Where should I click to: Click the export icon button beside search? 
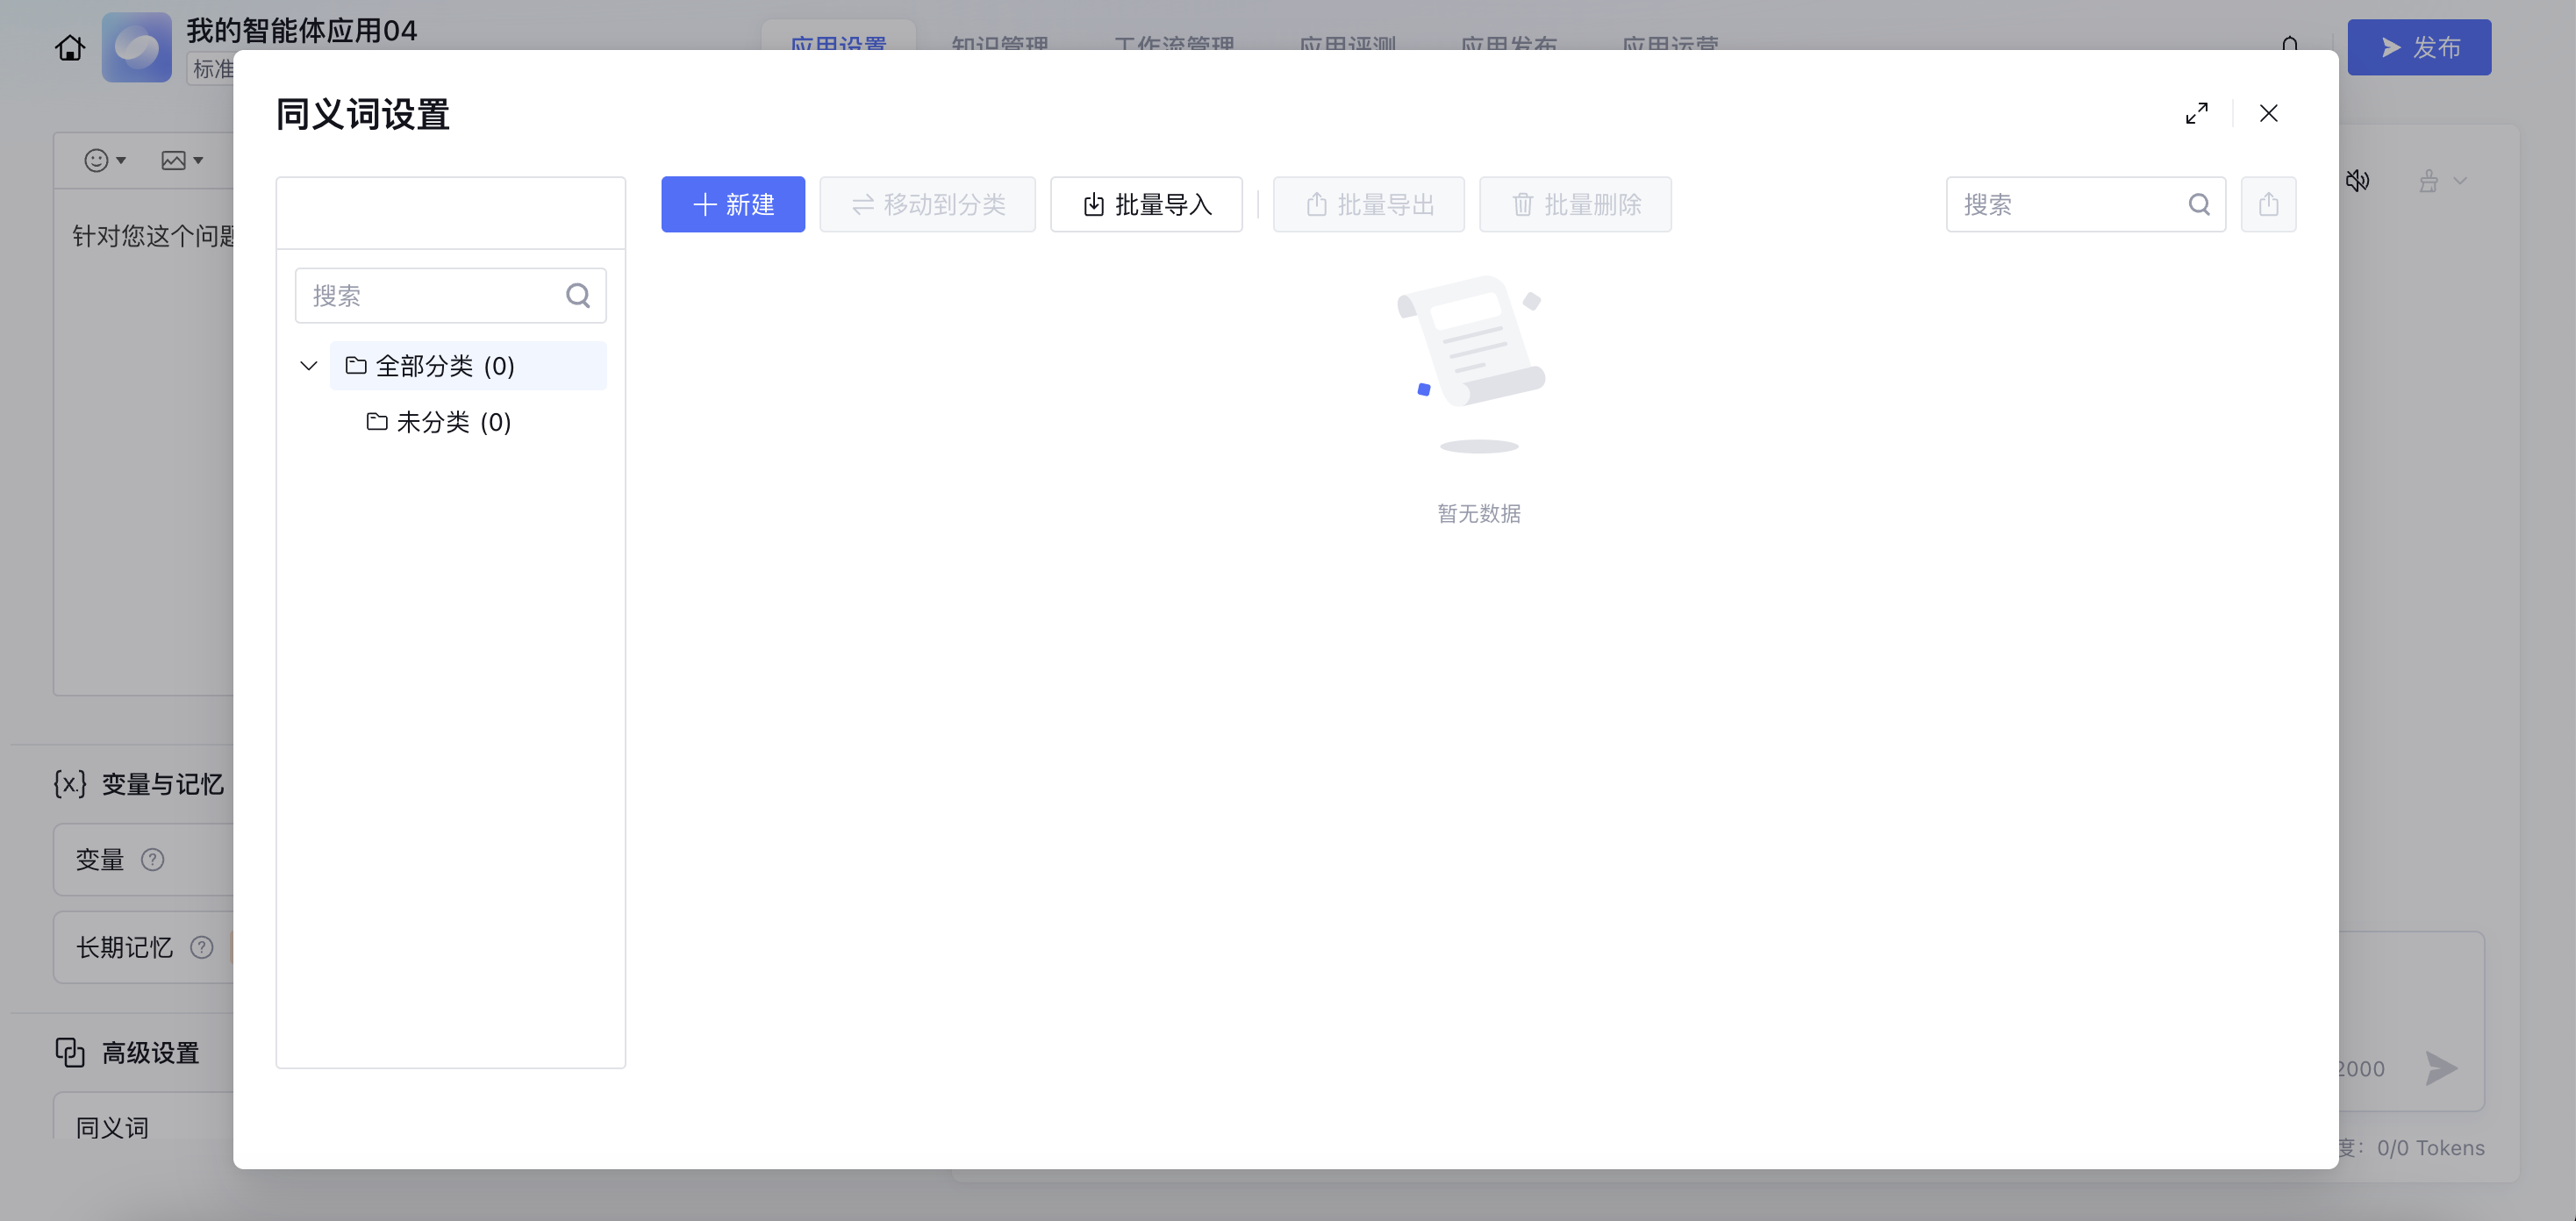click(x=2268, y=204)
